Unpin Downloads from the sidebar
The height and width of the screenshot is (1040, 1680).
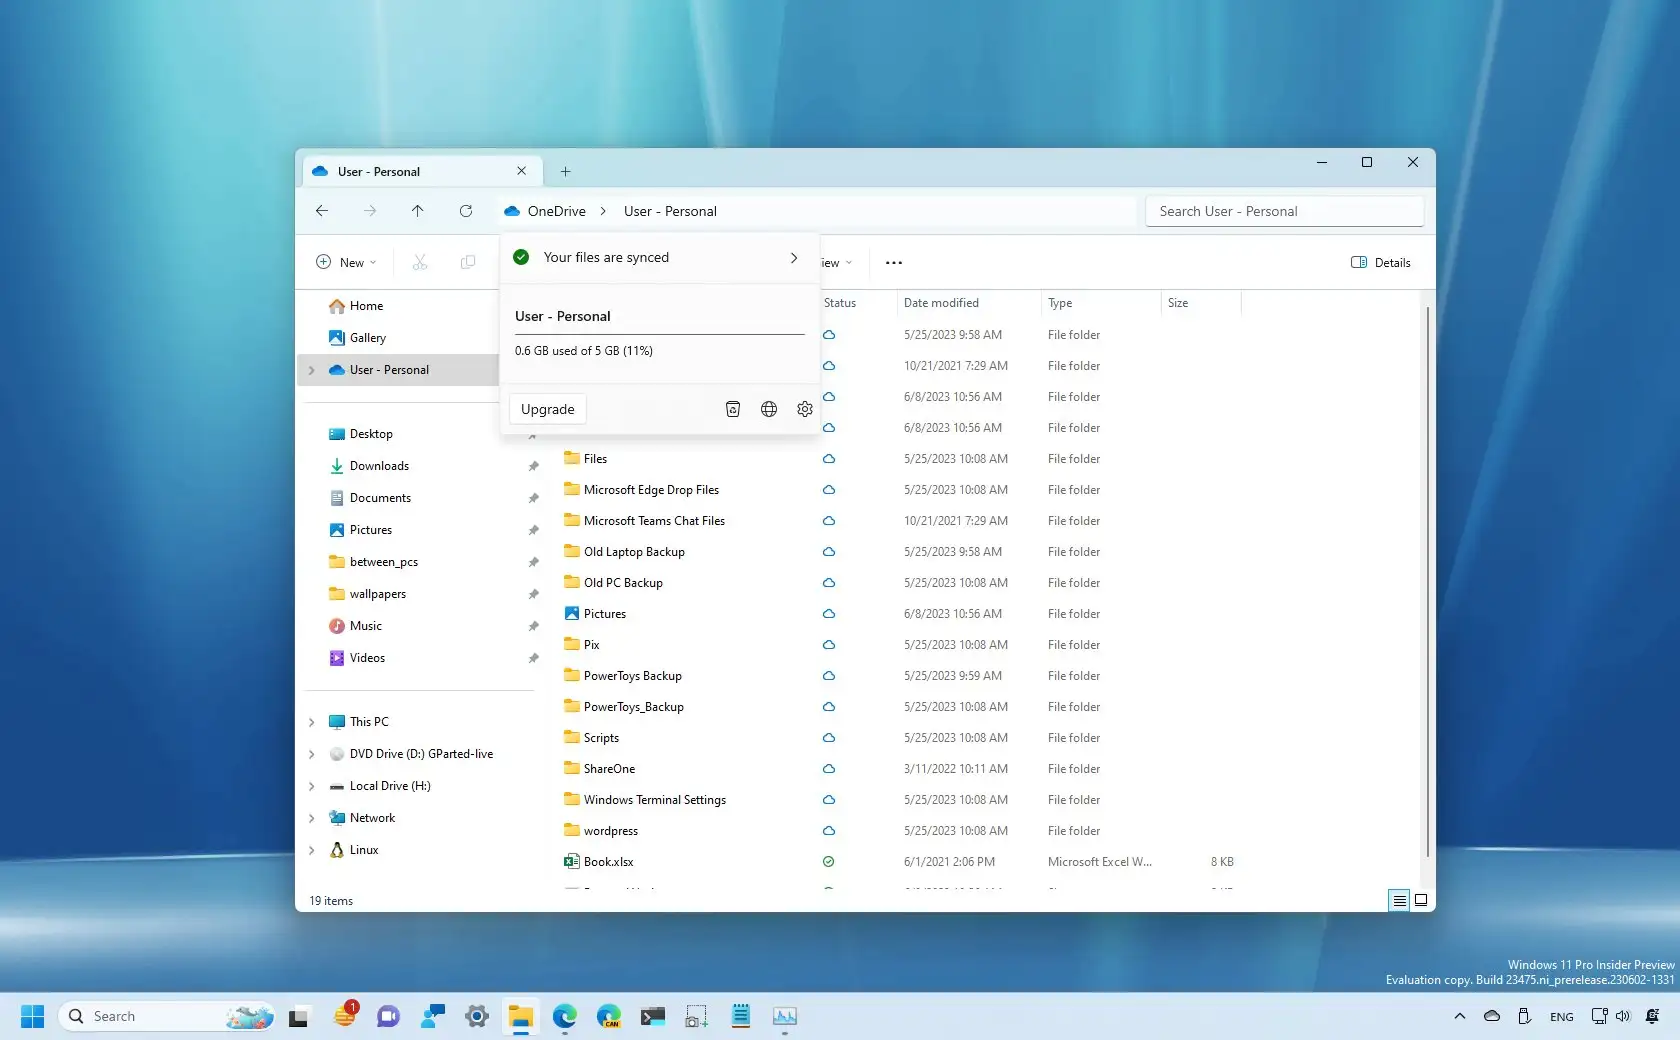point(534,466)
